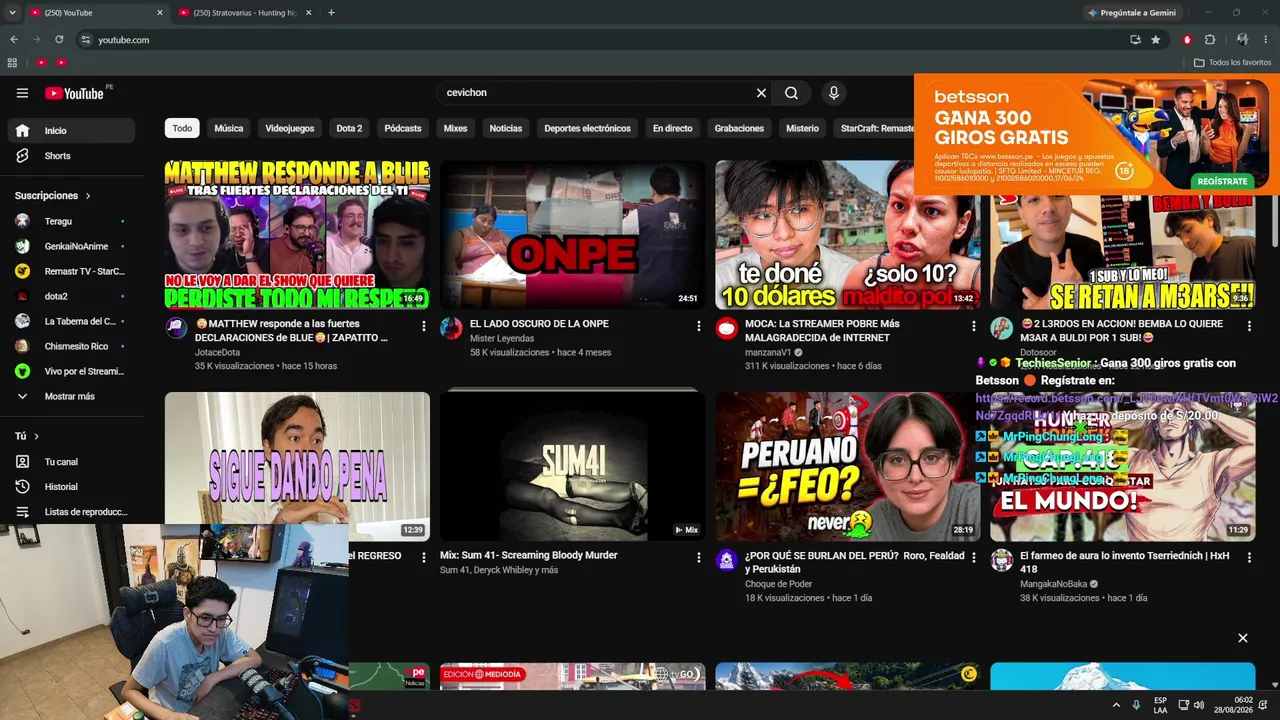Select the 'Pódcasts' filter chip
The image size is (1280, 720).
click(403, 128)
